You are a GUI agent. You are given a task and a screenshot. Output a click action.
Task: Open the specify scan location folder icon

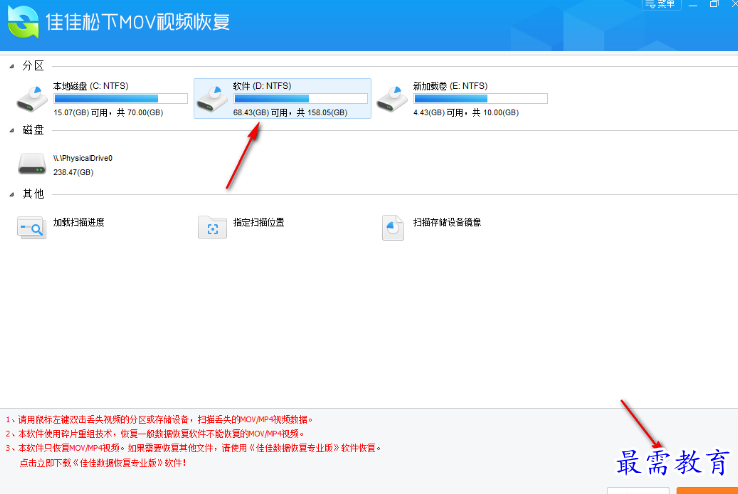(212, 228)
